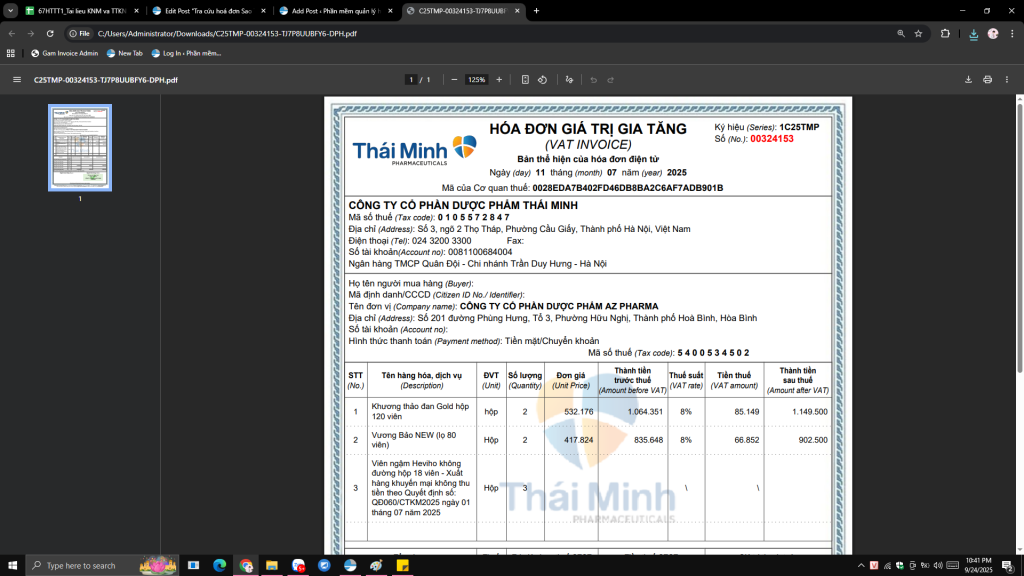
Task: Click the page number input field
Action: click(411, 79)
